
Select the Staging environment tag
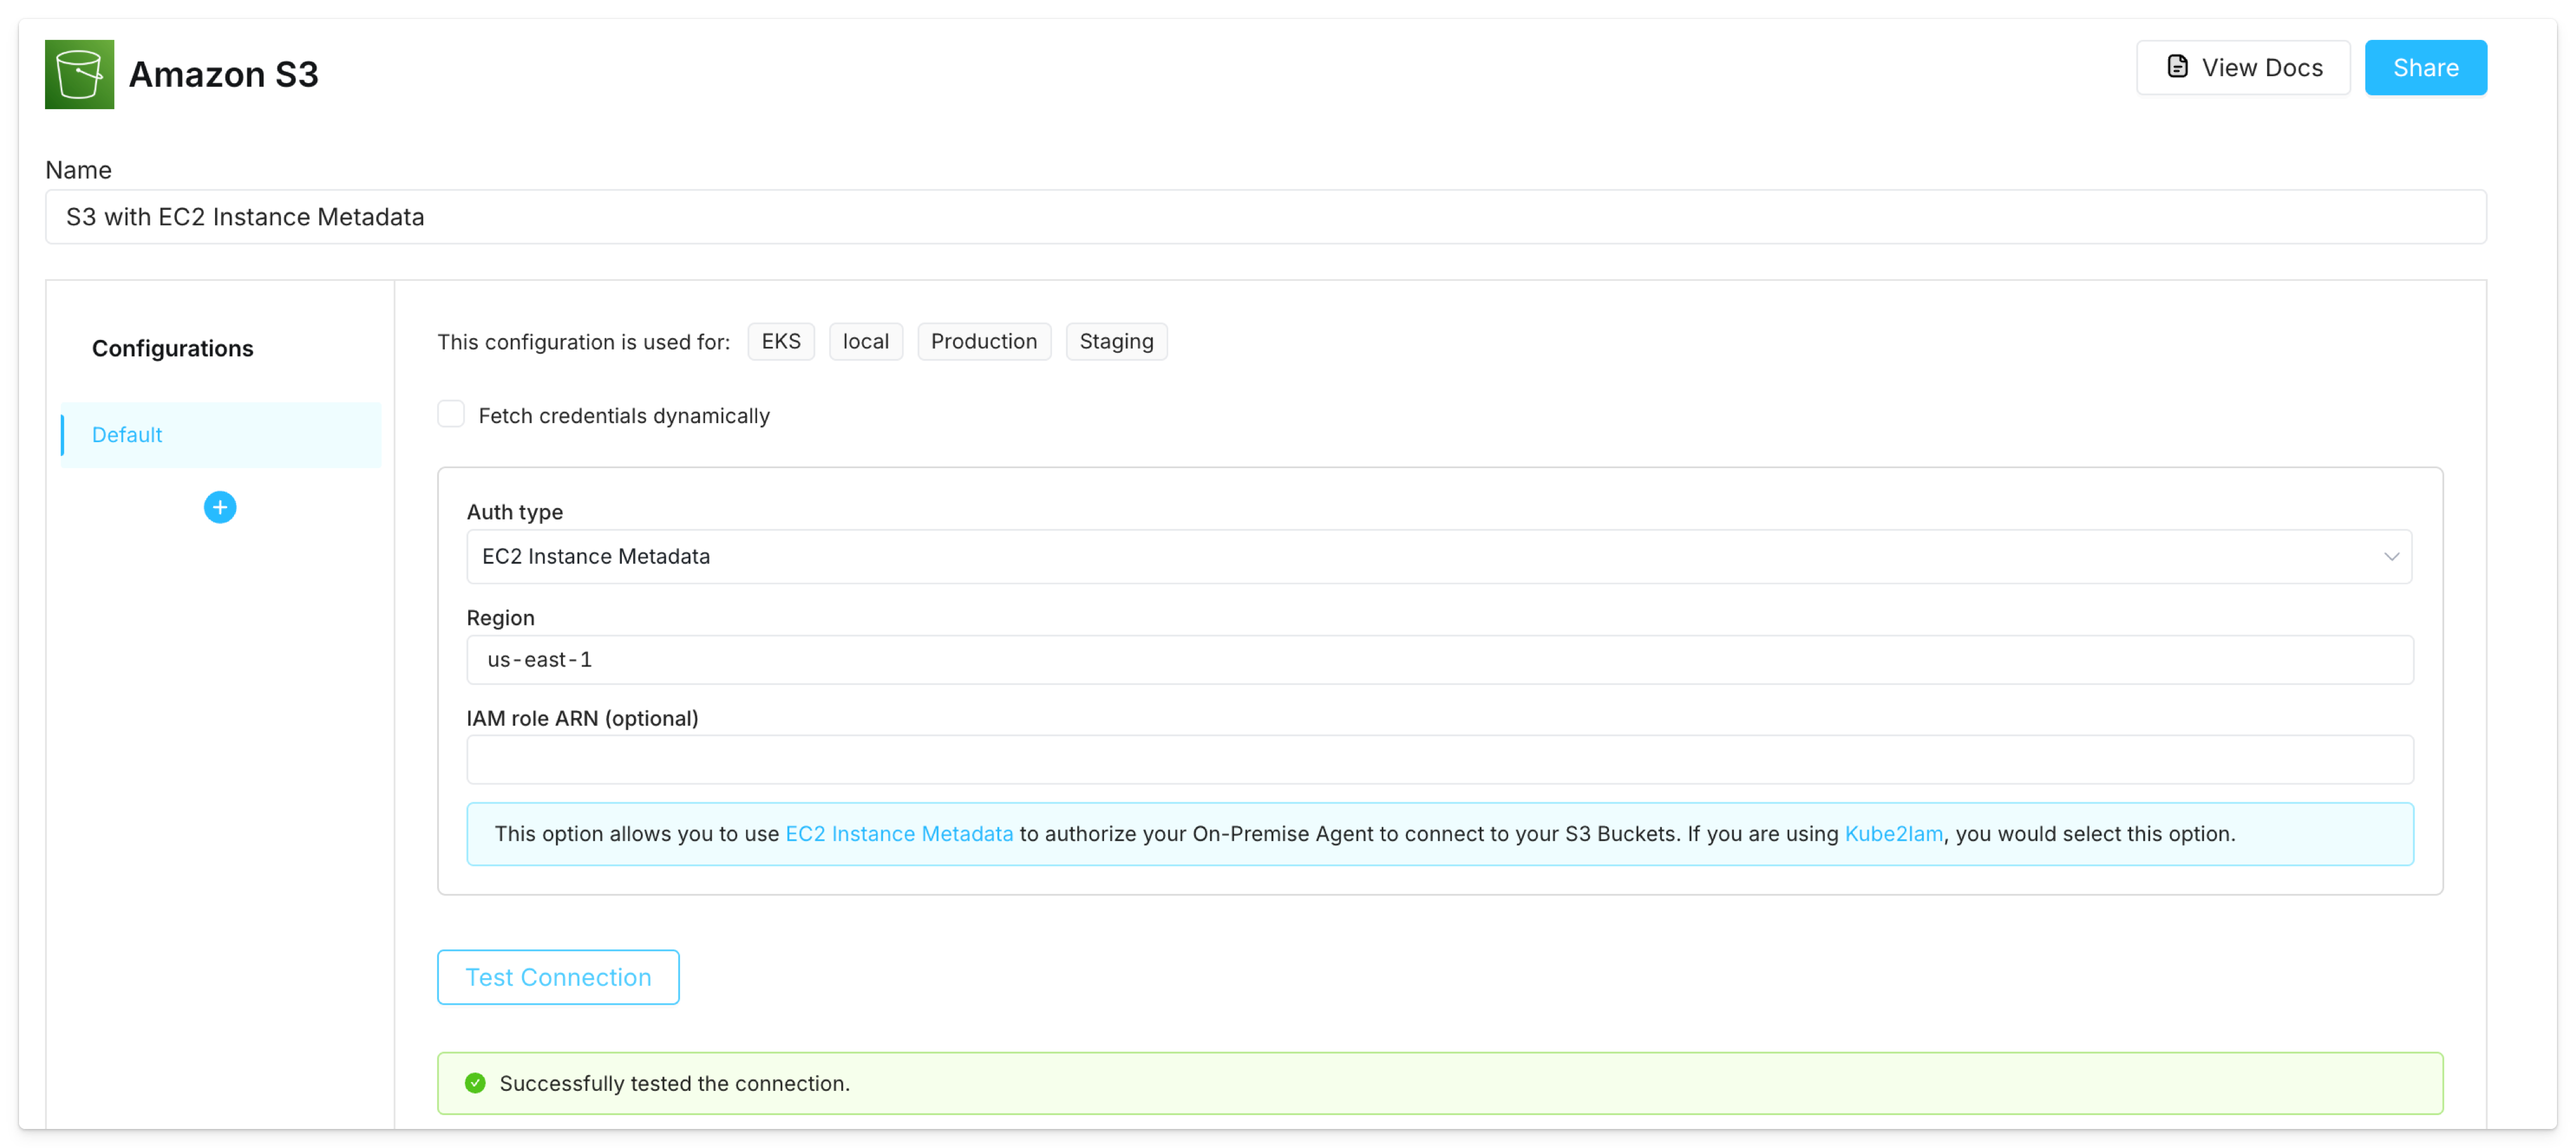1116,341
